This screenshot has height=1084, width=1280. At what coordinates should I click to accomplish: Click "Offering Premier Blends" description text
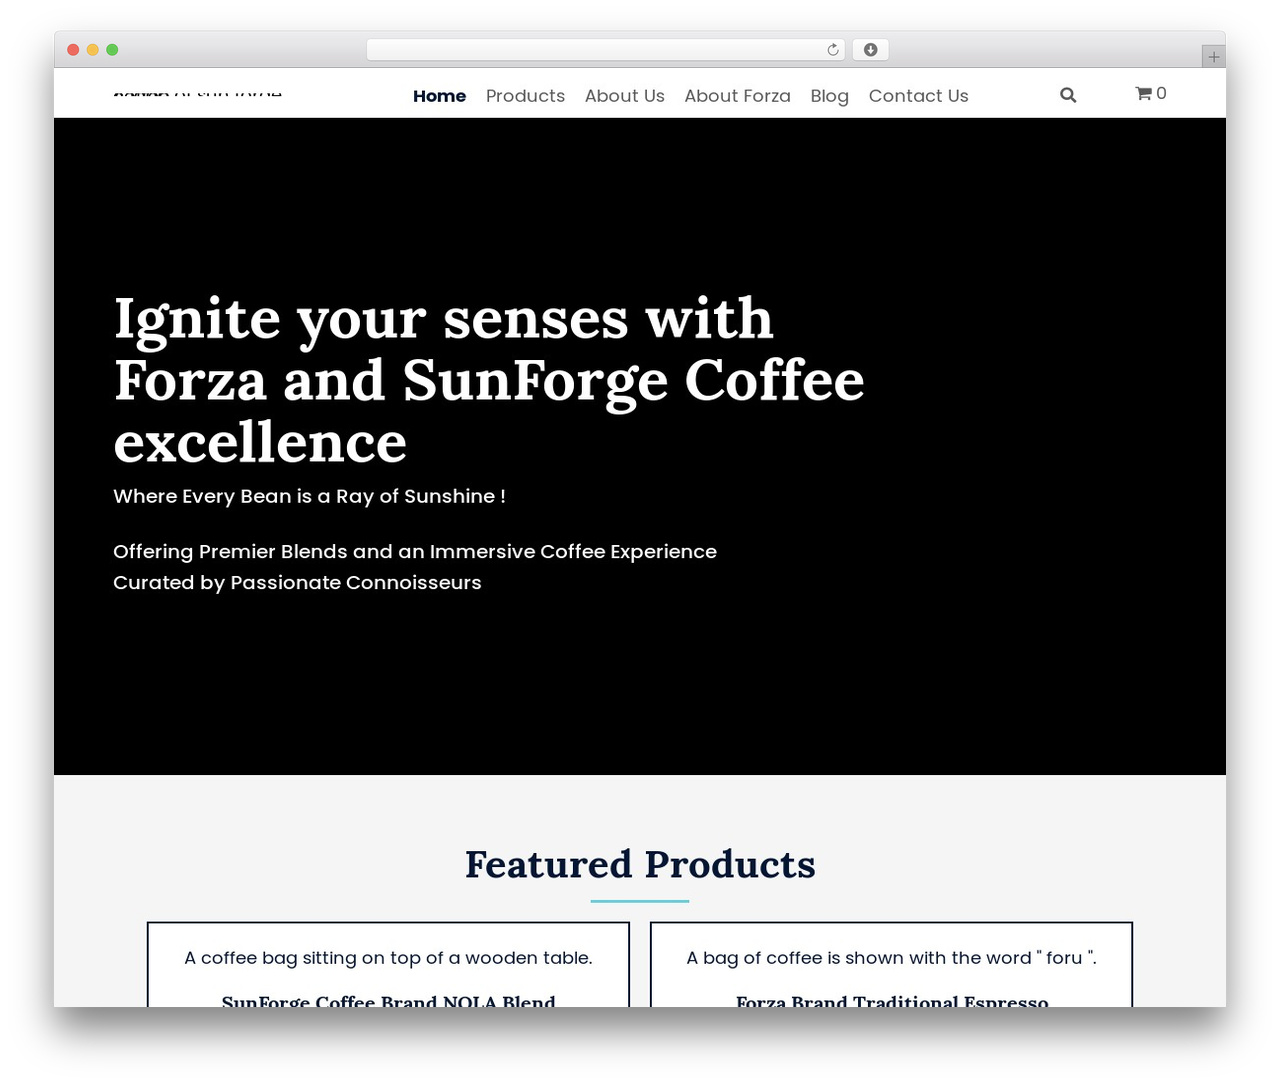(415, 567)
